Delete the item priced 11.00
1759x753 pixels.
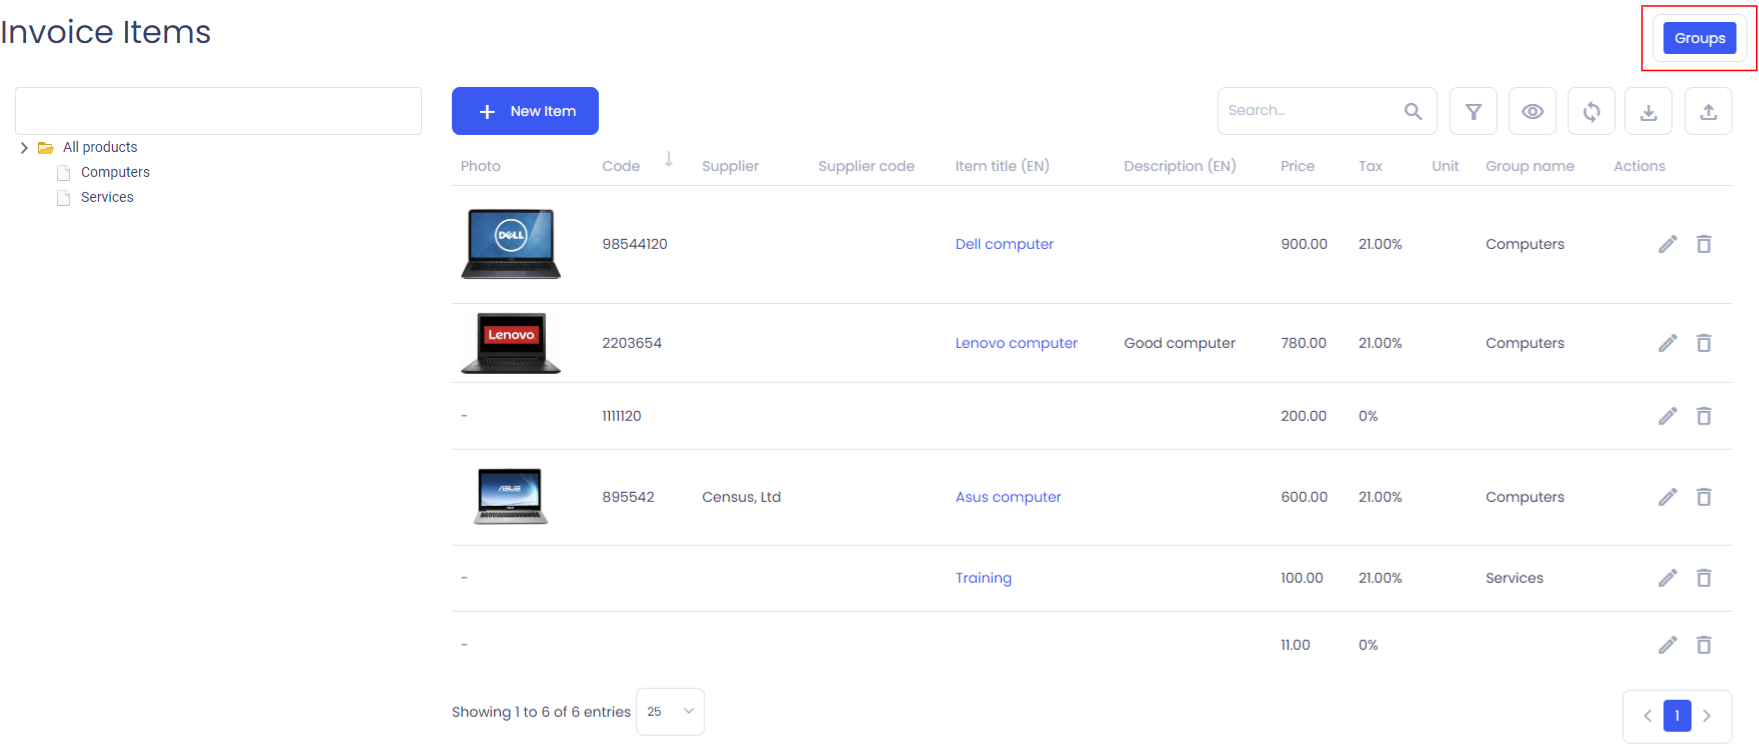click(1704, 645)
